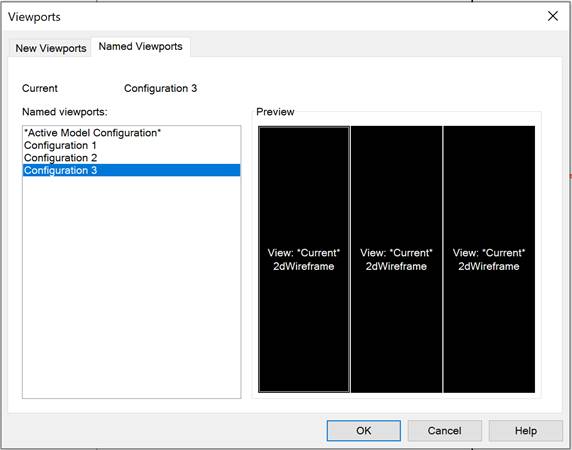The image size is (572, 450).
Task: Switch to the New Viewports tab
Action: (x=51, y=48)
